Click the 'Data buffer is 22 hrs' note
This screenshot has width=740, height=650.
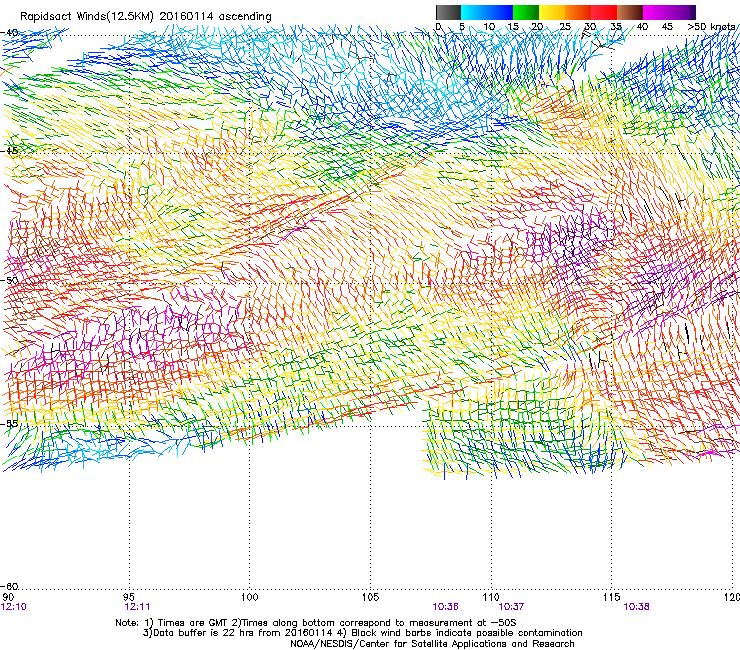tap(362, 633)
